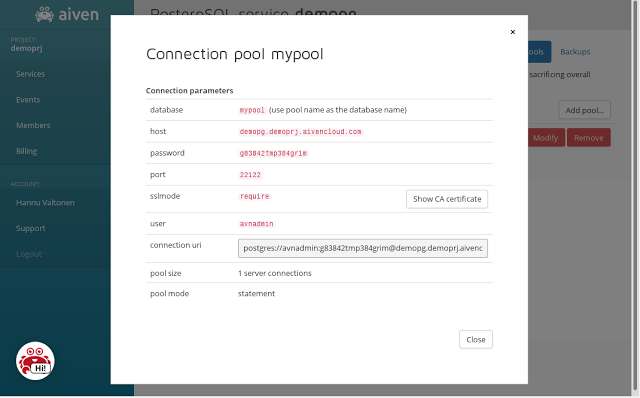640x398 pixels.
Task: Open the Members page
Action: [x=33, y=125]
